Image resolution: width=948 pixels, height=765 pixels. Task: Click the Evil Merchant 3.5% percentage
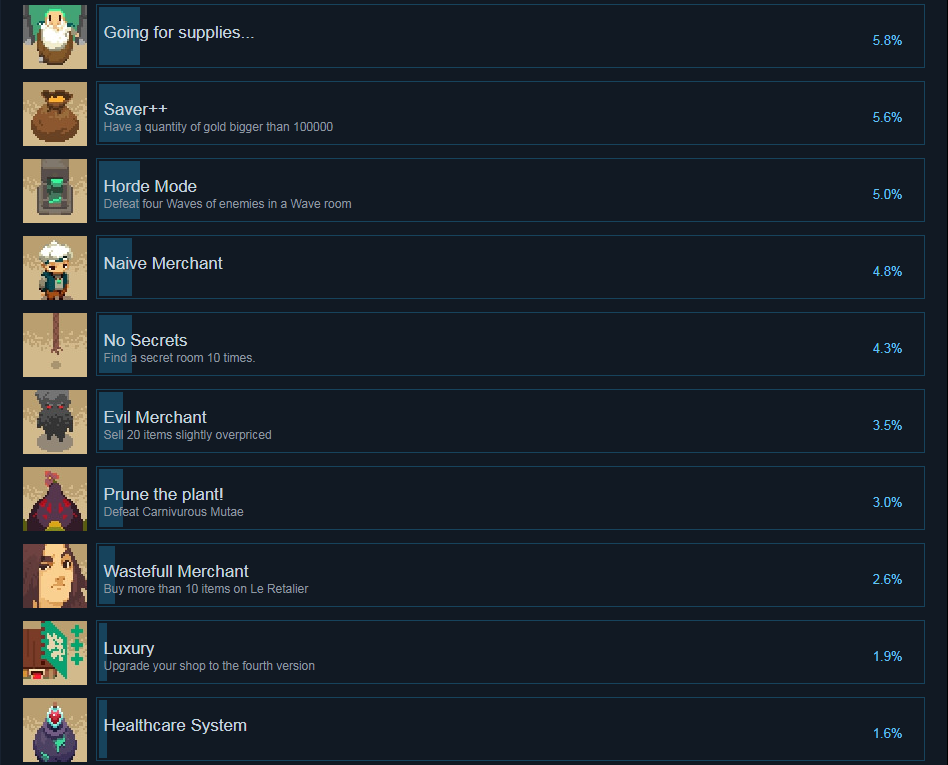click(x=887, y=425)
